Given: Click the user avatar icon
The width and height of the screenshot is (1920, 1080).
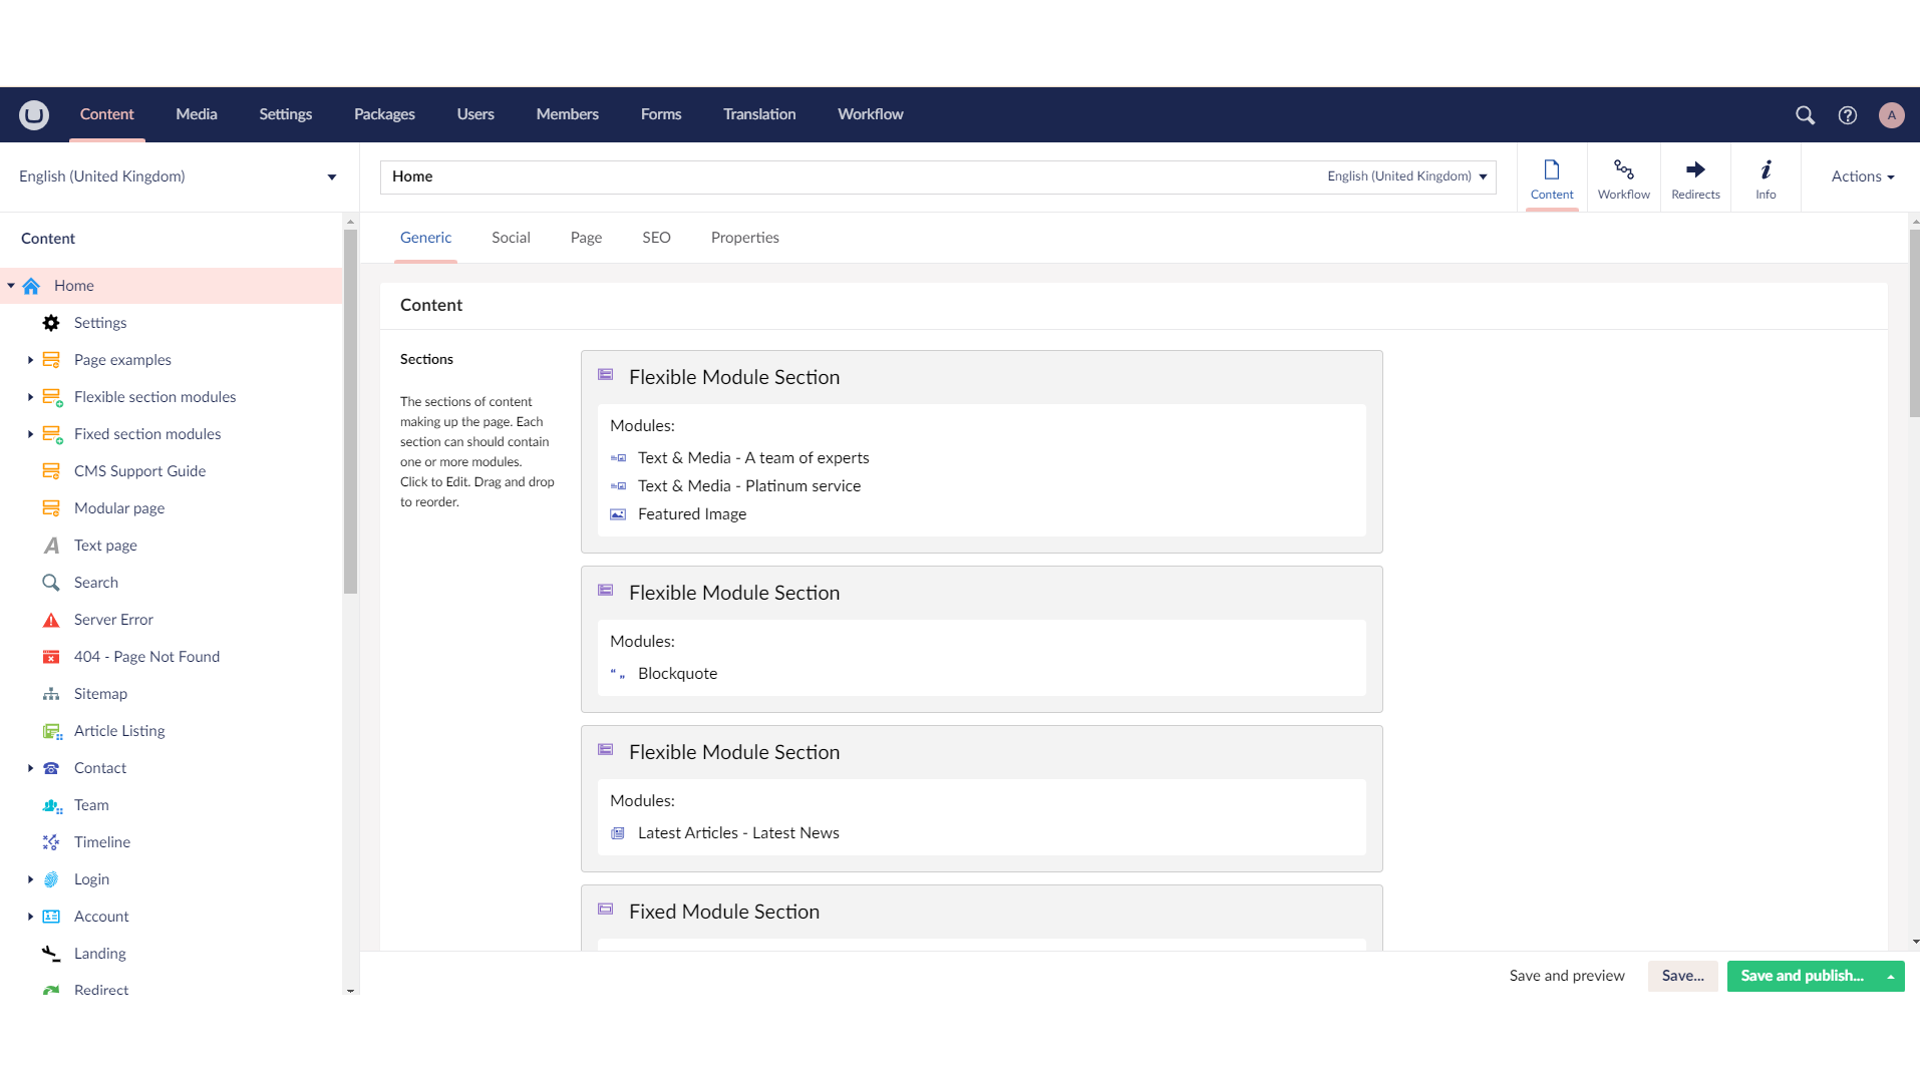Looking at the screenshot, I should point(1890,115).
